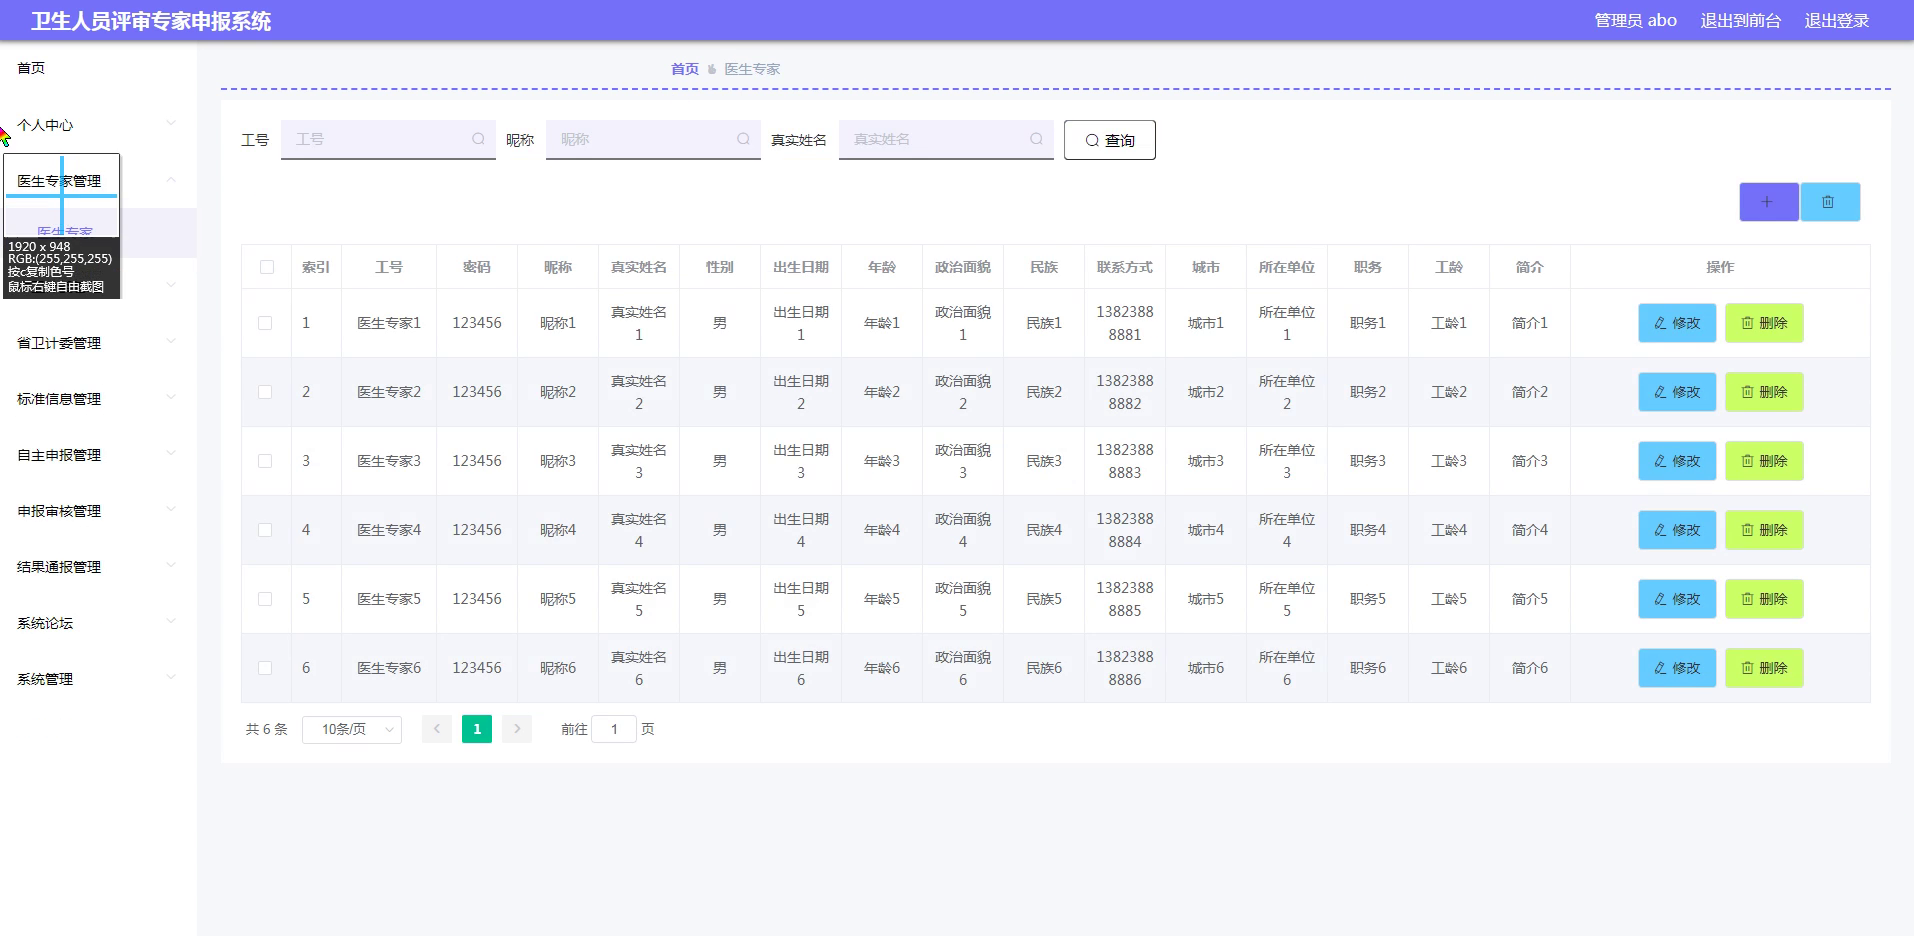Click 管理员 abo account label

(1635, 20)
